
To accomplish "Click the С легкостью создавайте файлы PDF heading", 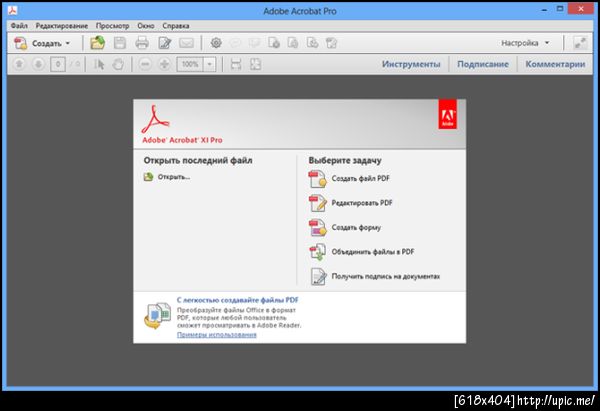I will click(x=238, y=300).
